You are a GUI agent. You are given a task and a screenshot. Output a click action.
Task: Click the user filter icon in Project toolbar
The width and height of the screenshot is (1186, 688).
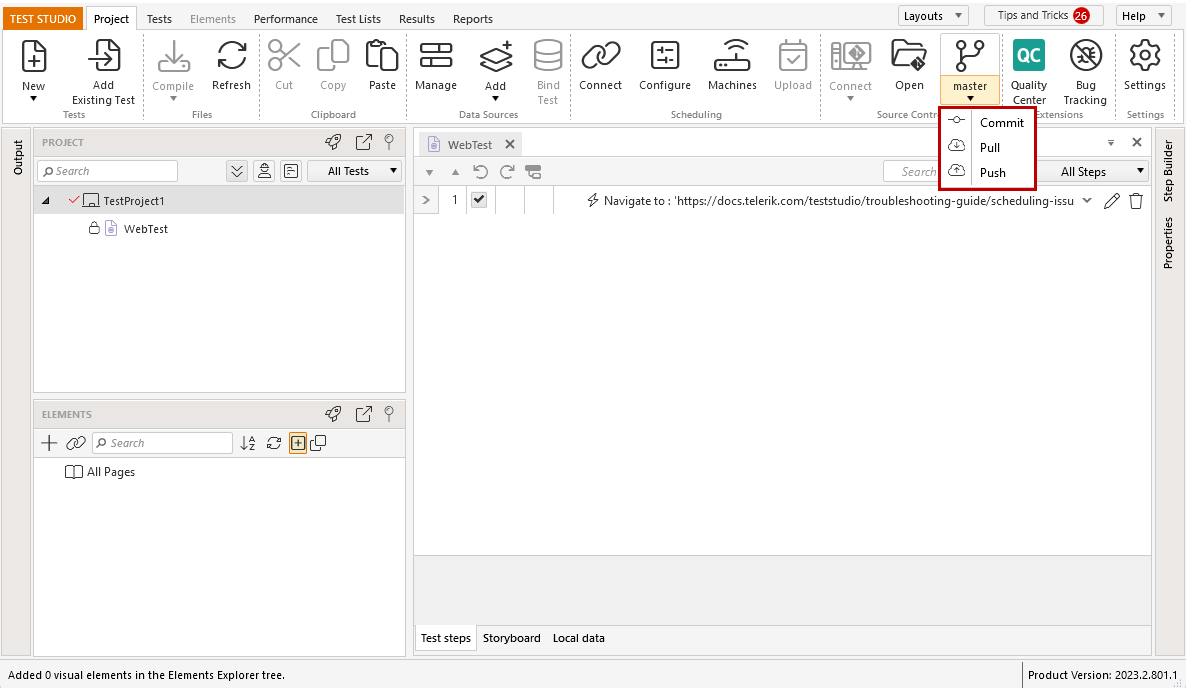[x=264, y=172]
